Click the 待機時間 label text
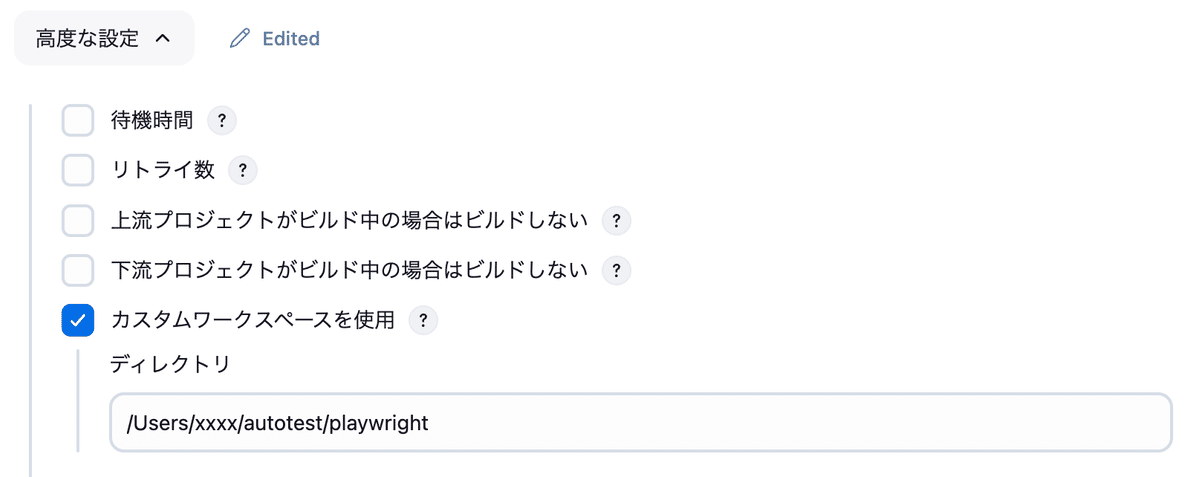The height and width of the screenshot is (477, 1200). coord(152,121)
